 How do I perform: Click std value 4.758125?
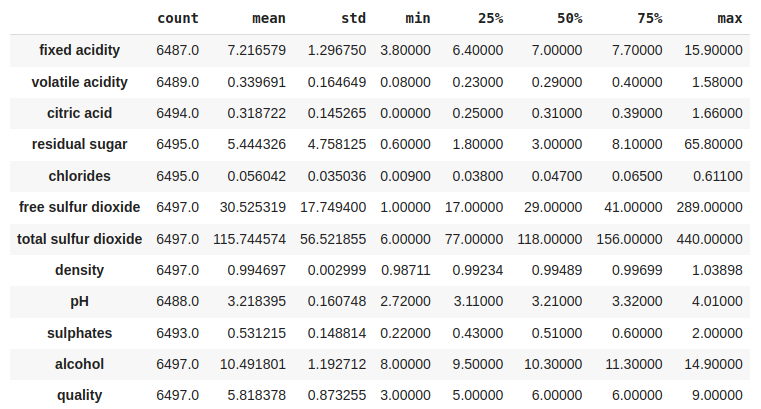(337, 144)
